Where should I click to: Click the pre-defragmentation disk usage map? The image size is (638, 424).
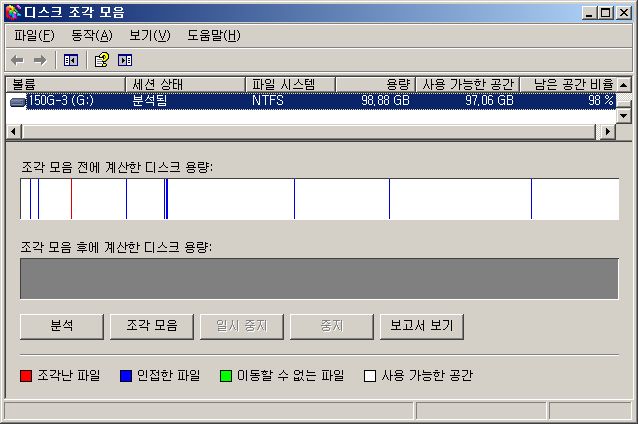click(319, 199)
